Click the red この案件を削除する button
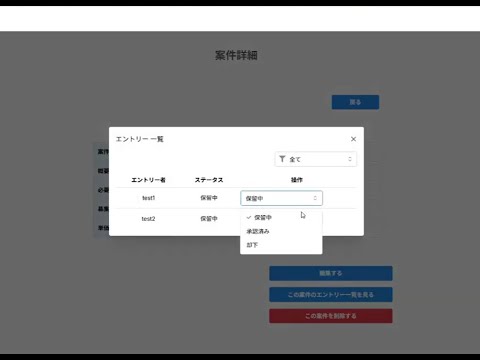The height and width of the screenshot is (360, 480). tap(331, 316)
